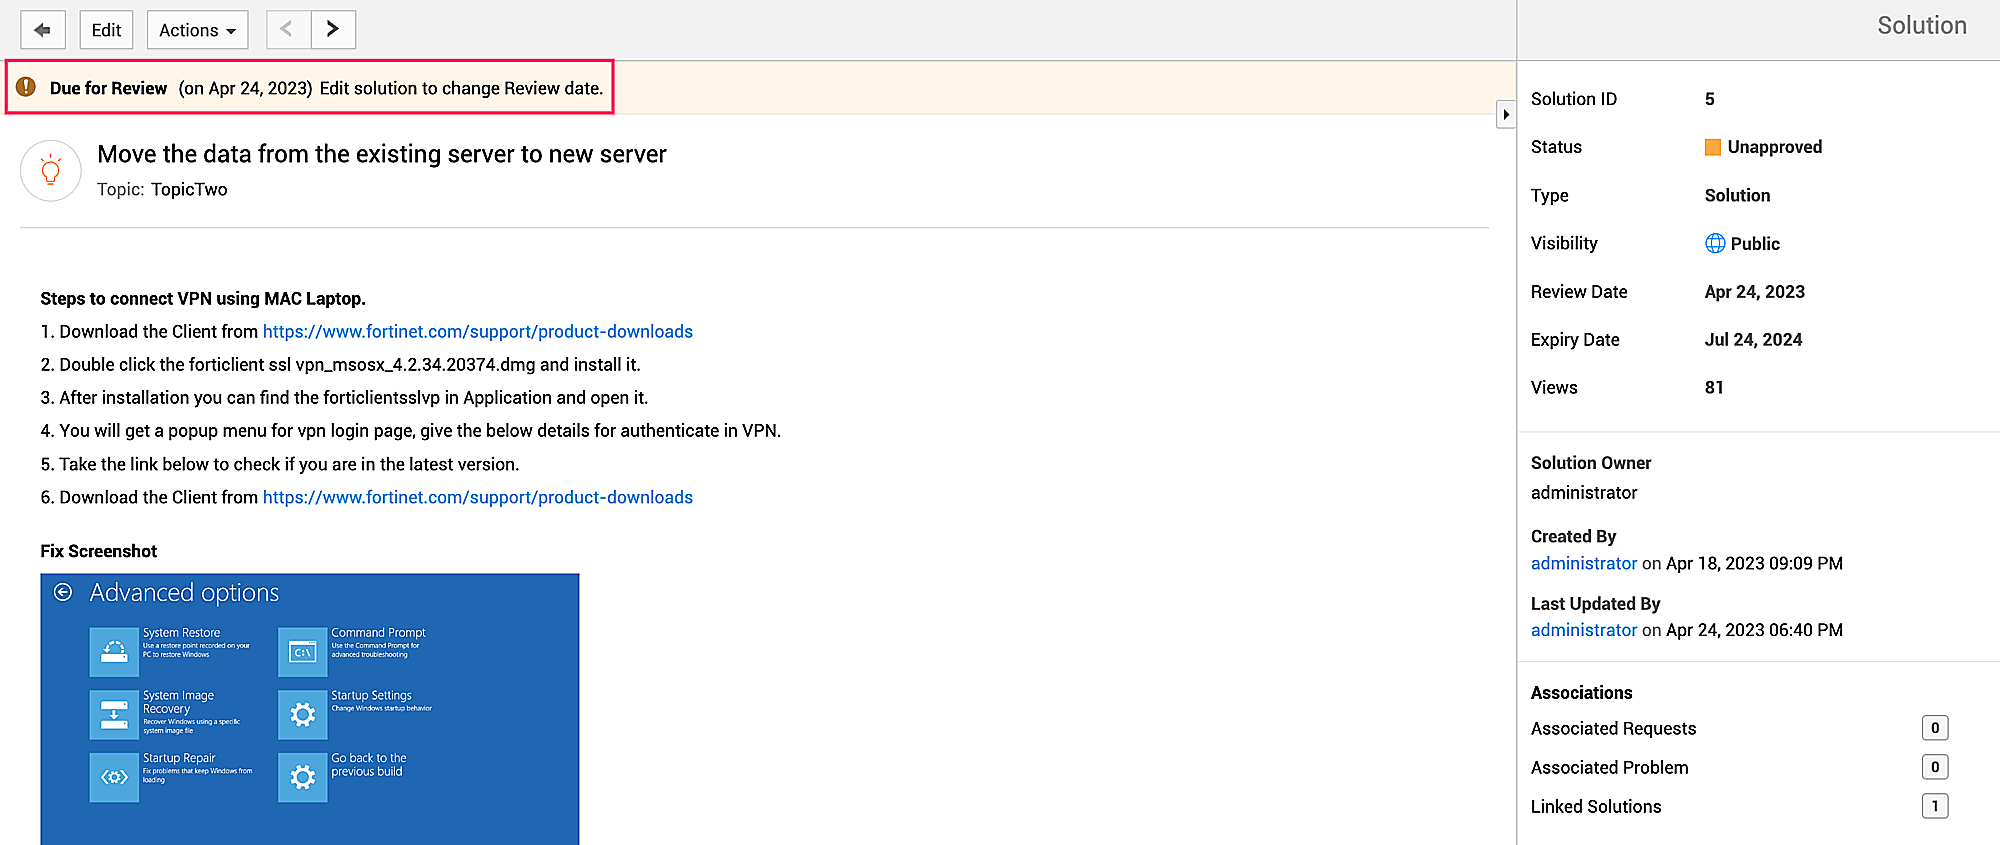Click the orange Unapproved status swatch
Screen dimensions: 2000x845
point(1713,147)
